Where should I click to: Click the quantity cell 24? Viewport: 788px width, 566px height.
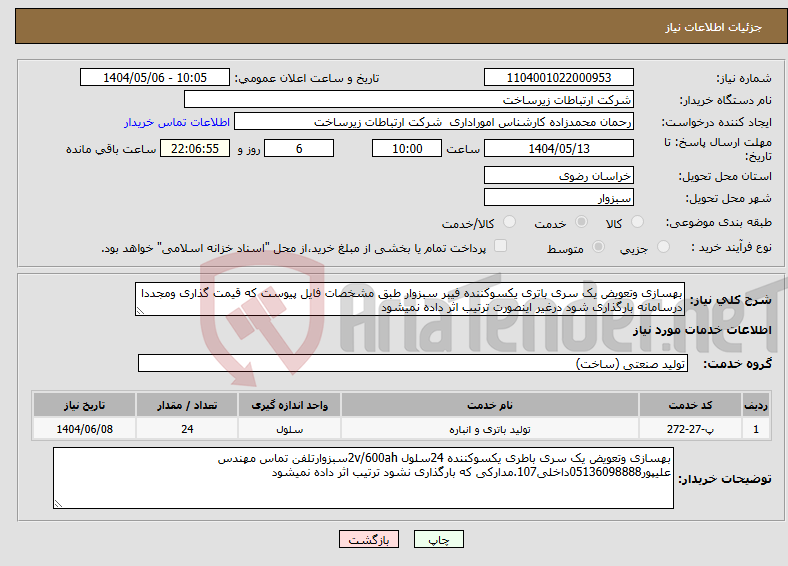(x=187, y=429)
